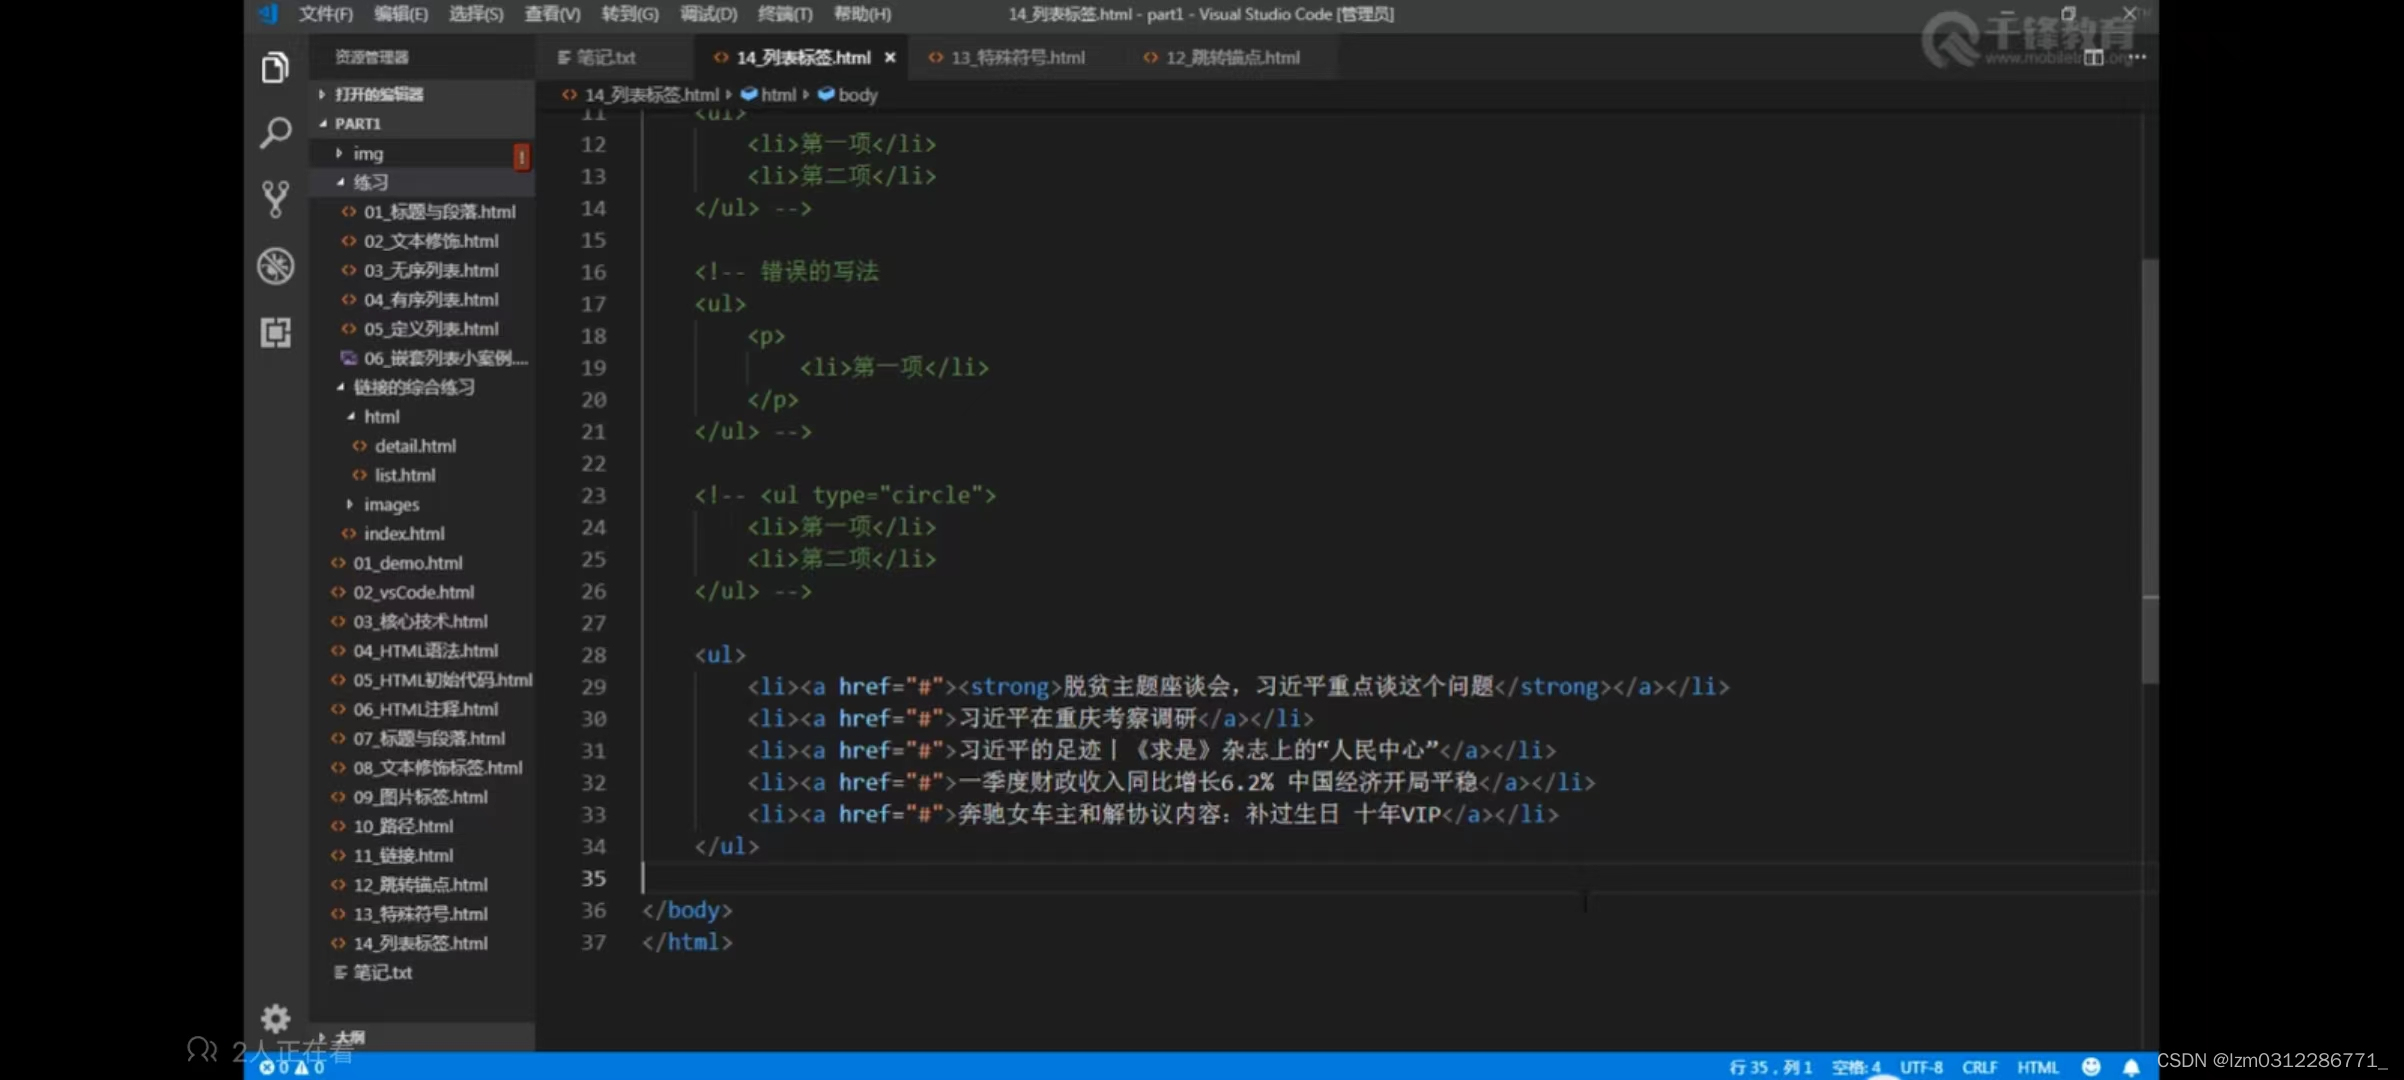Close the 14_列表标签.html tab
The image size is (2404, 1080).
pyautogui.click(x=889, y=58)
